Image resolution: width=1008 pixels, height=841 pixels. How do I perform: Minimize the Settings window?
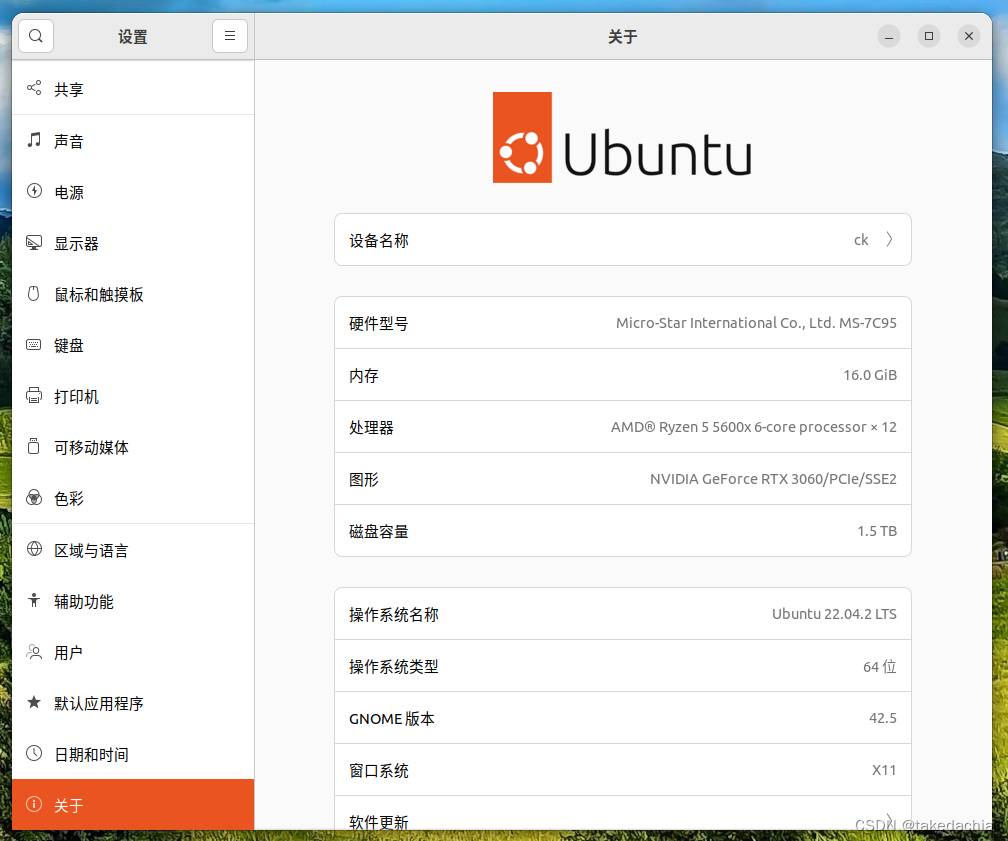coord(888,36)
